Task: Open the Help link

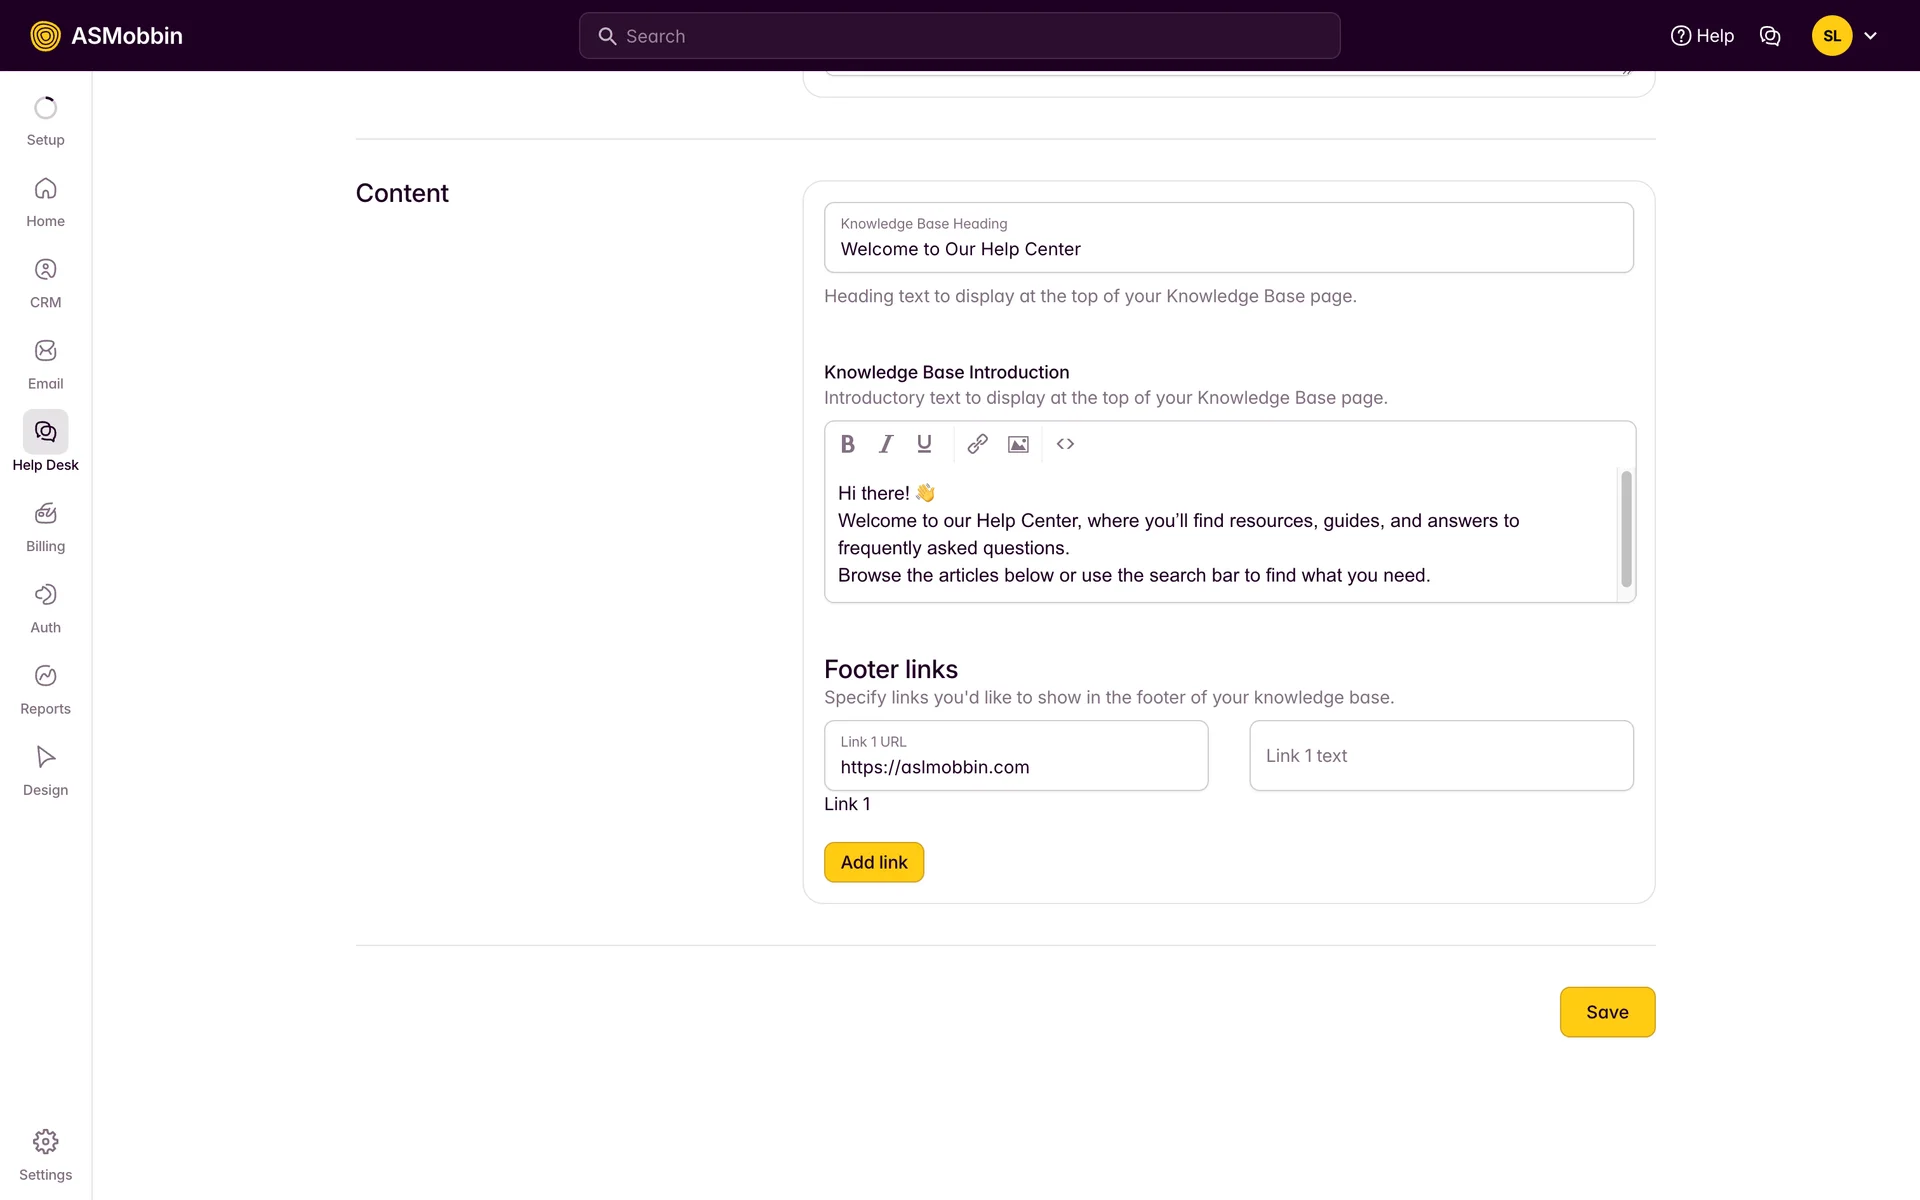Action: pos(1702,36)
